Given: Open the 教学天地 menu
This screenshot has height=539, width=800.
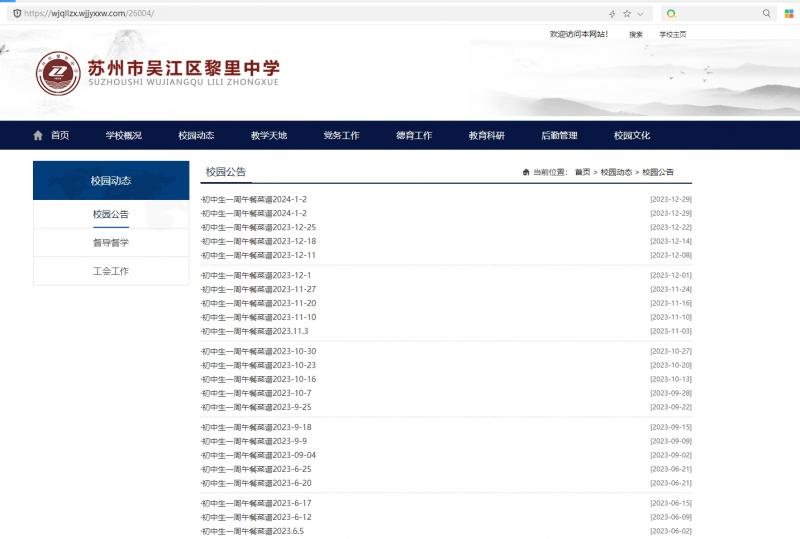Looking at the screenshot, I should click(x=268, y=135).
